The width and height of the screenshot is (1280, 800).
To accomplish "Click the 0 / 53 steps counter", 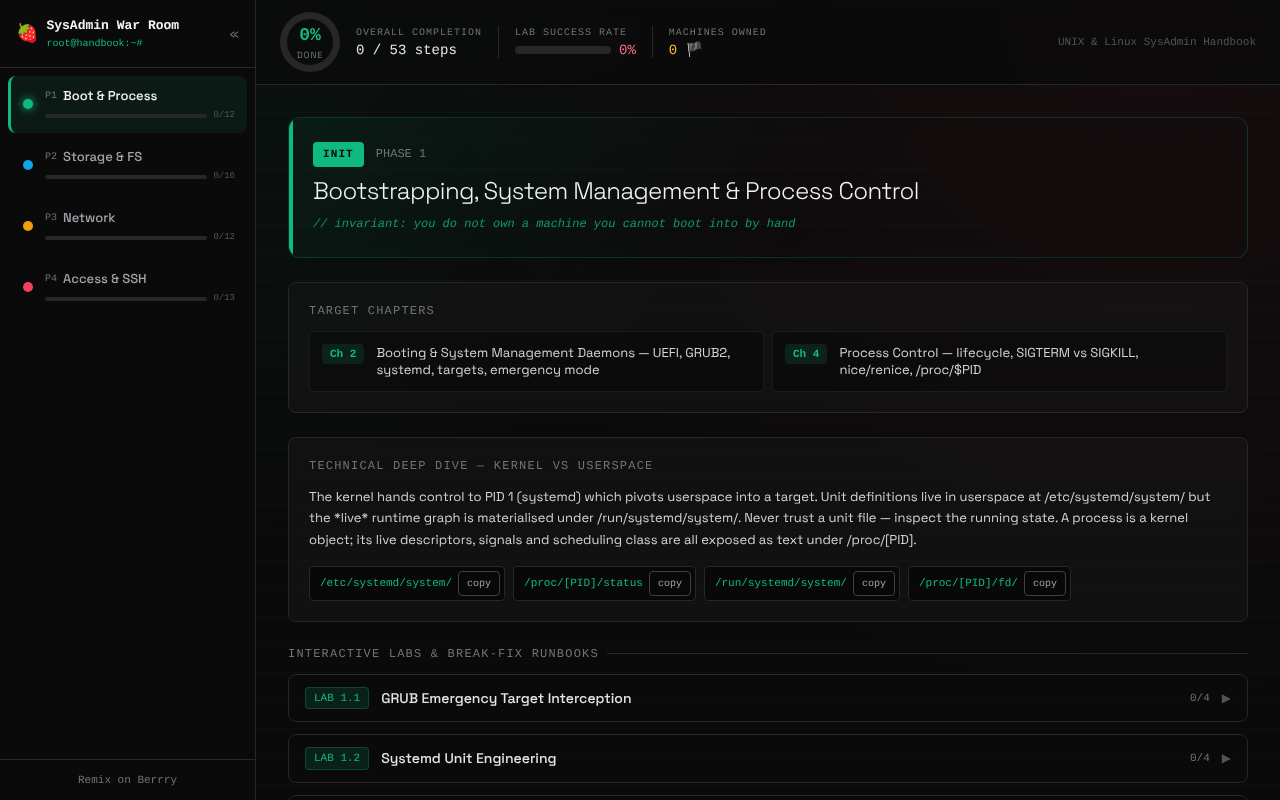I will (x=406, y=50).
